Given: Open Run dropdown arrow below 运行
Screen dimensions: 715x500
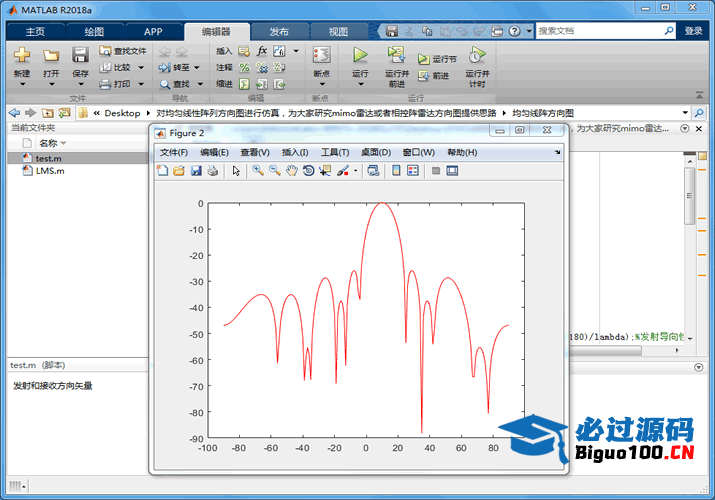Looking at the screenshot, I should (x=360, y=84).
